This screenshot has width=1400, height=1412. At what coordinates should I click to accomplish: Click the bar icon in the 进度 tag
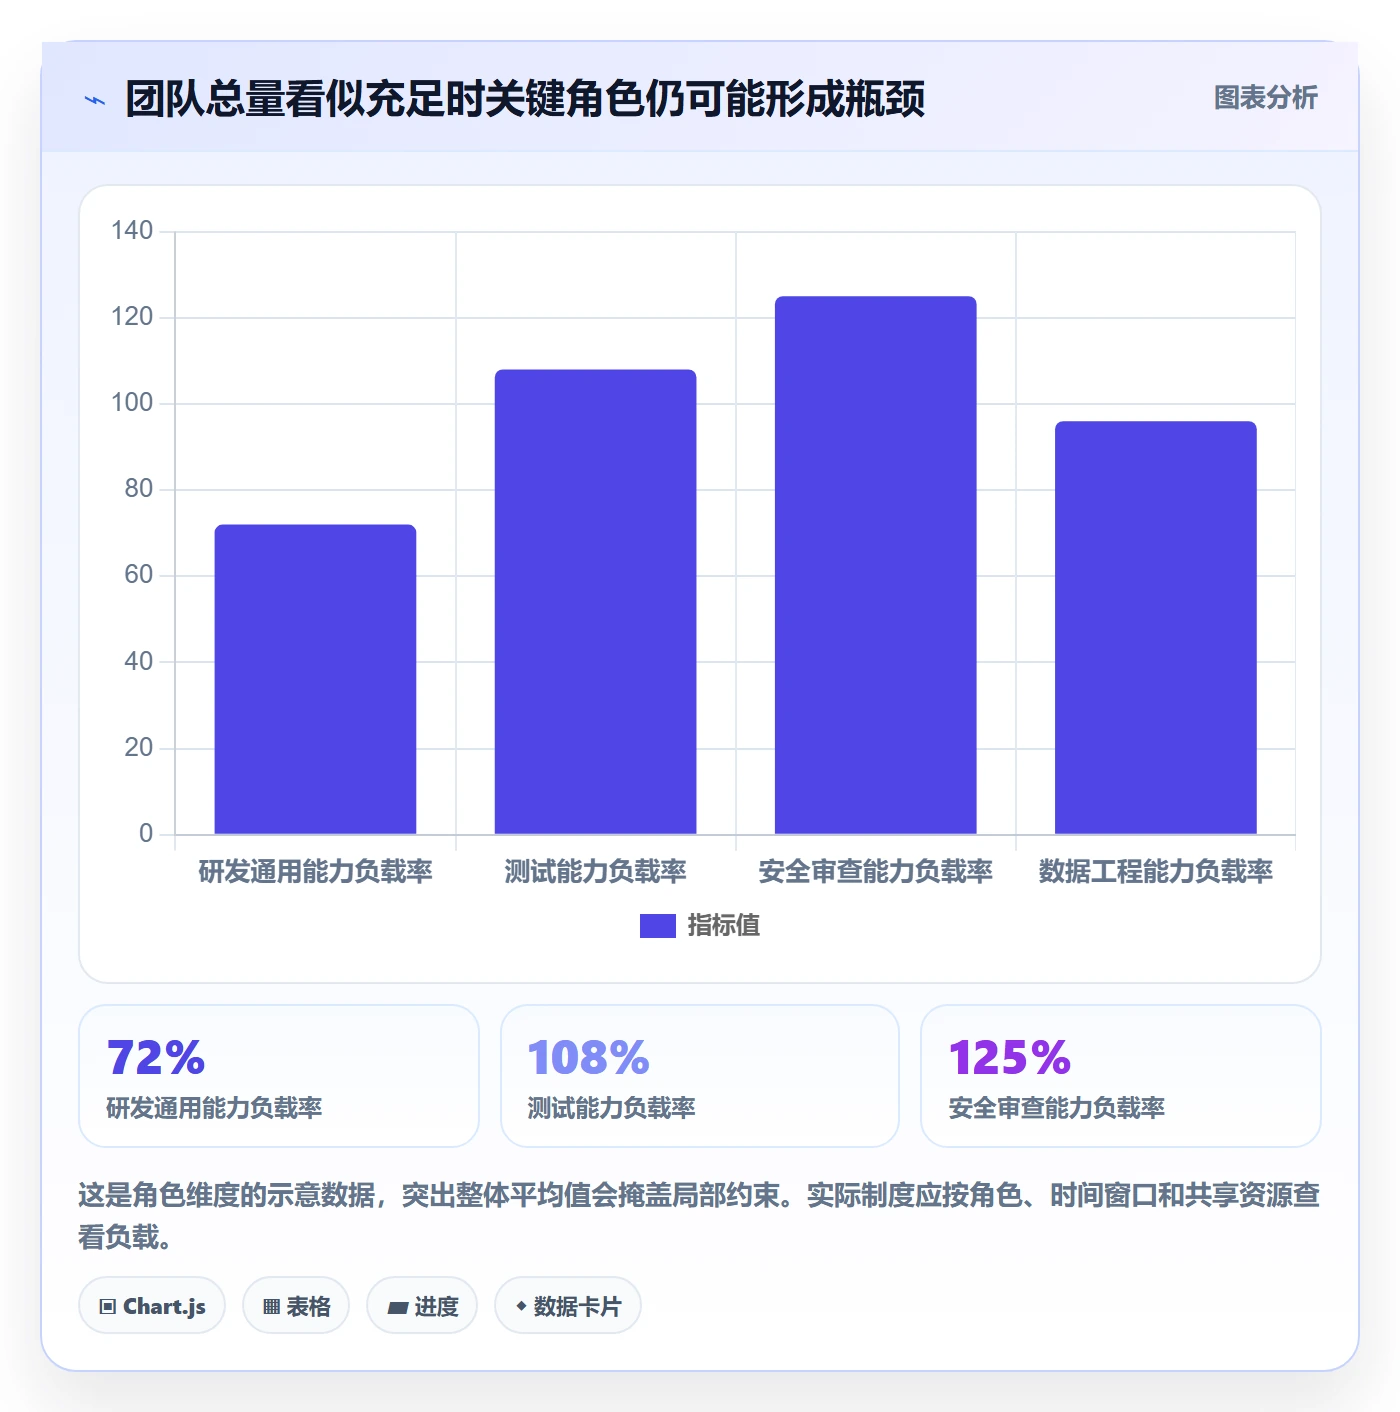(397, 1307)
